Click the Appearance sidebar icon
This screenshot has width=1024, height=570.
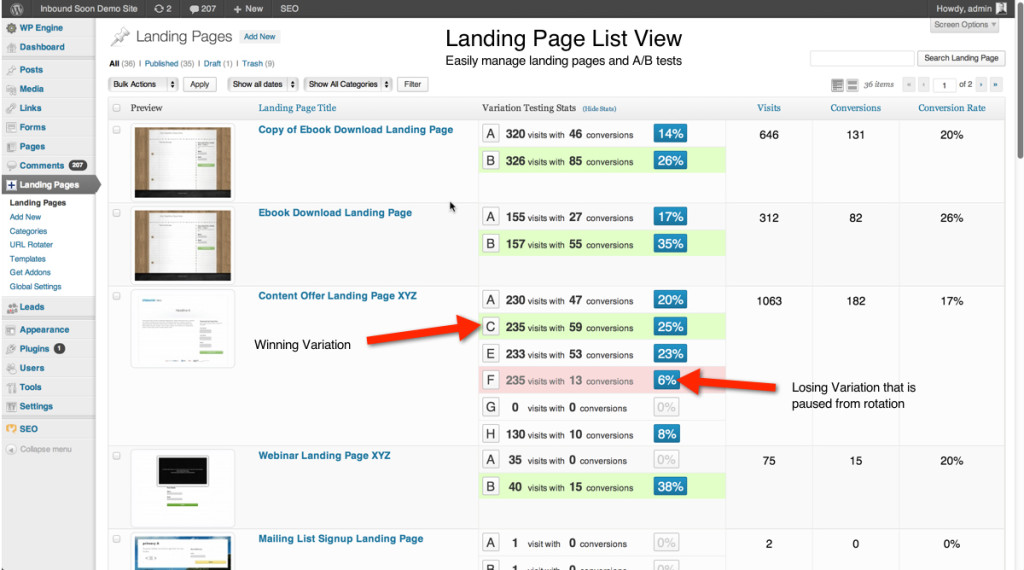[11, 330]
